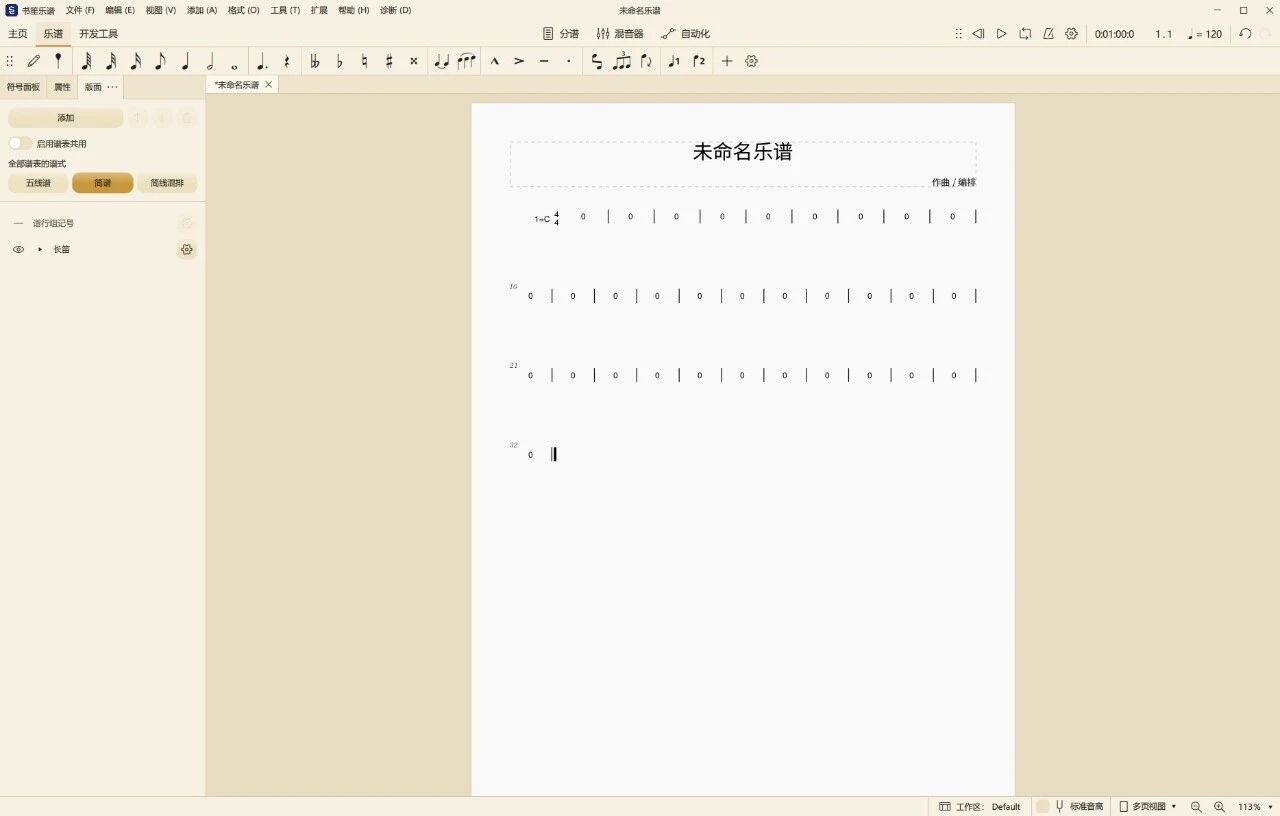
Task: Rewind playback to the start
Action: coord(978,34)
